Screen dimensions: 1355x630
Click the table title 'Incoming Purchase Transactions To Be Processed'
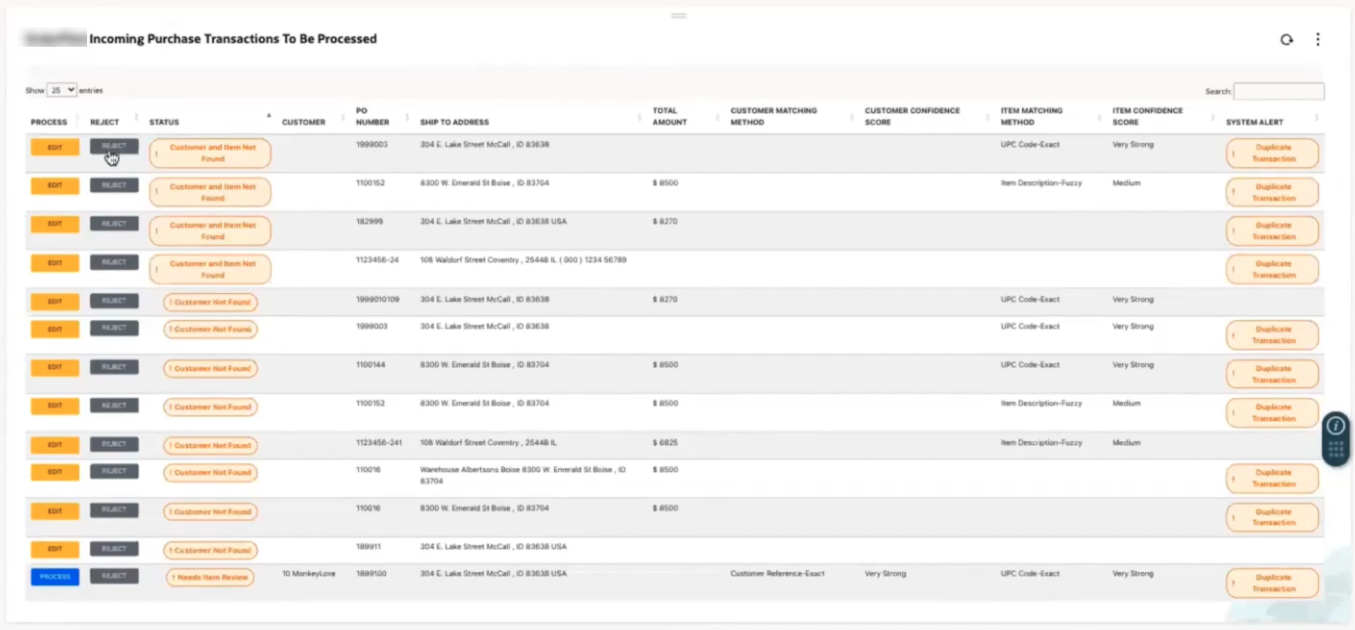pos(233,39)
